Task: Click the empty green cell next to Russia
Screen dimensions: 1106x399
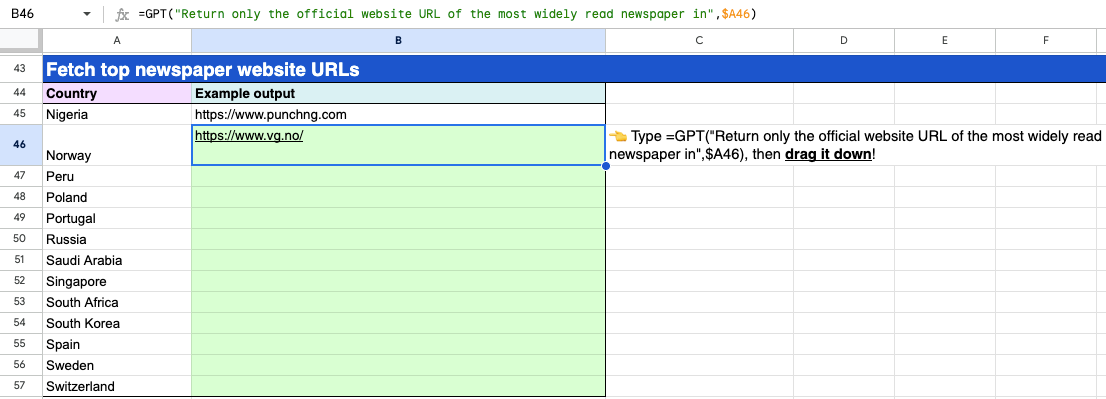Action: click(x=399, y=239)
